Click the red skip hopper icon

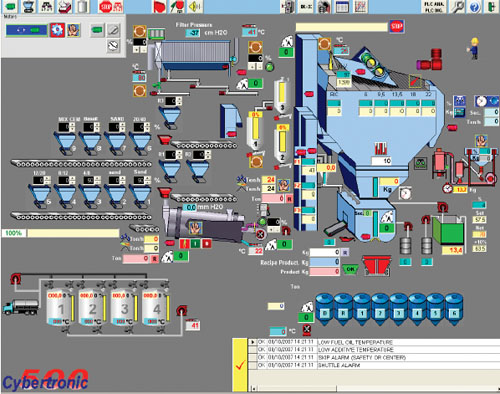(x=377, y=265)
